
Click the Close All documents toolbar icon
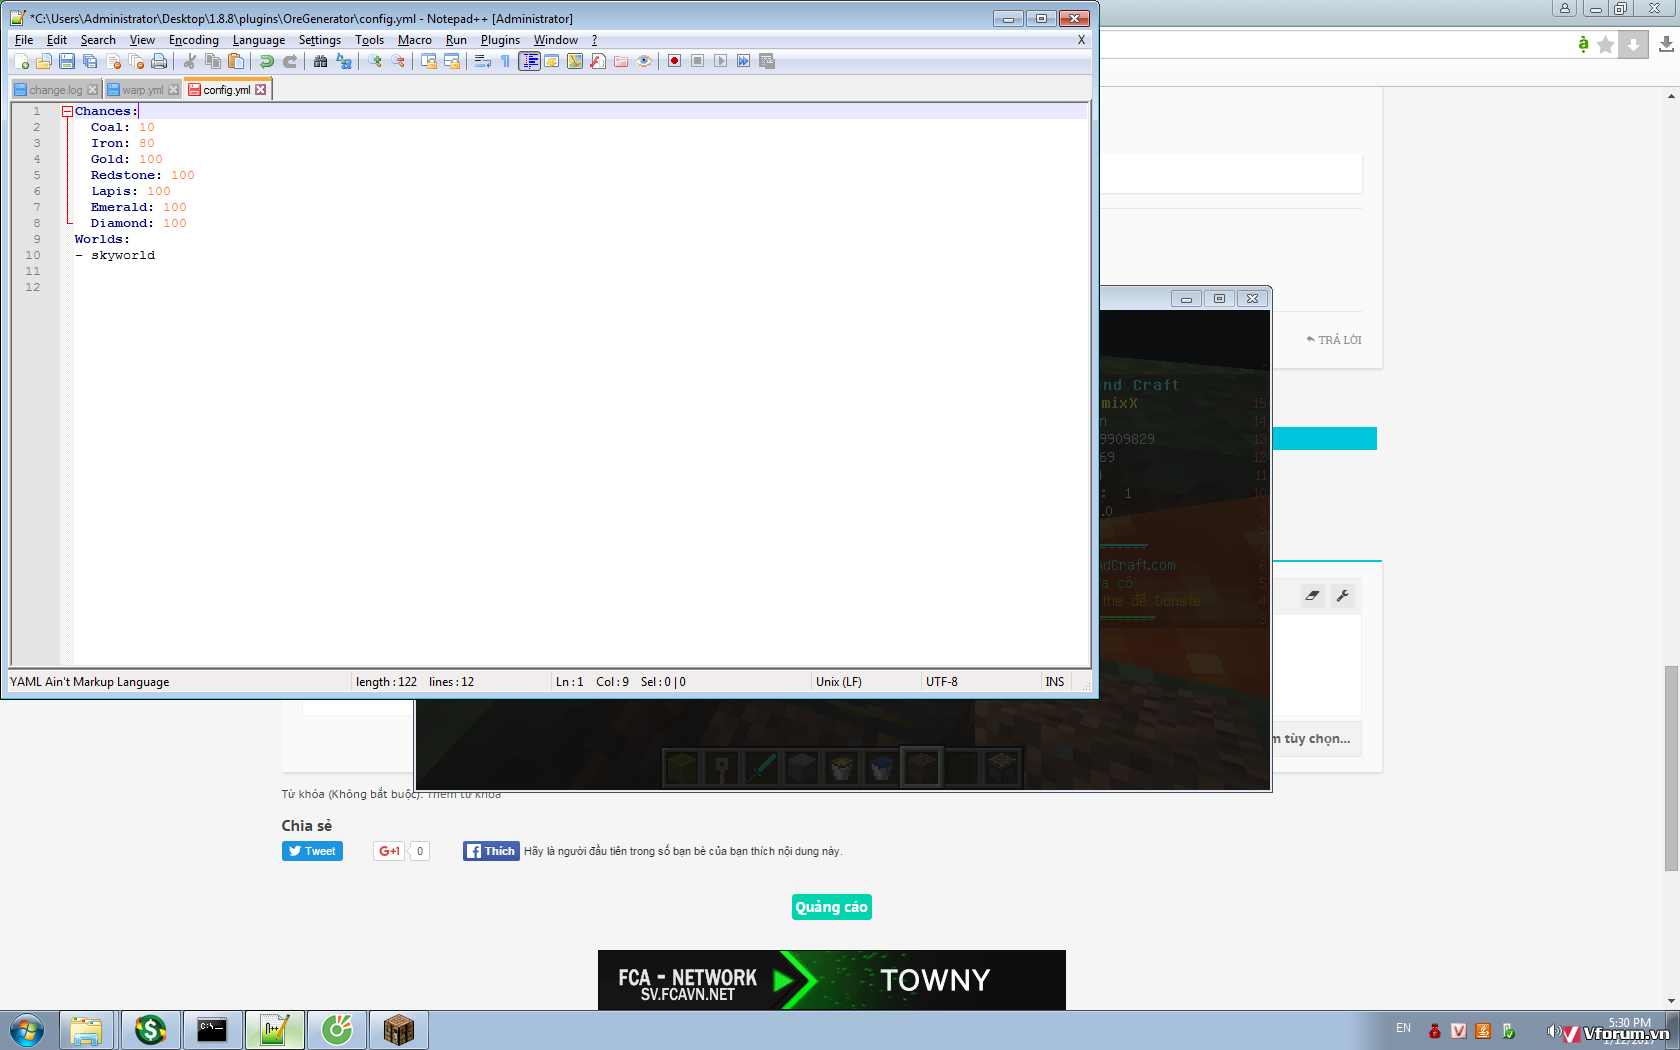[136, 61]
